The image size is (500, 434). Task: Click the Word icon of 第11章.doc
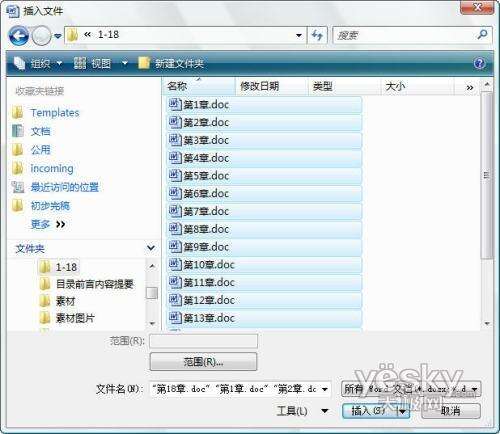[175, 282]
